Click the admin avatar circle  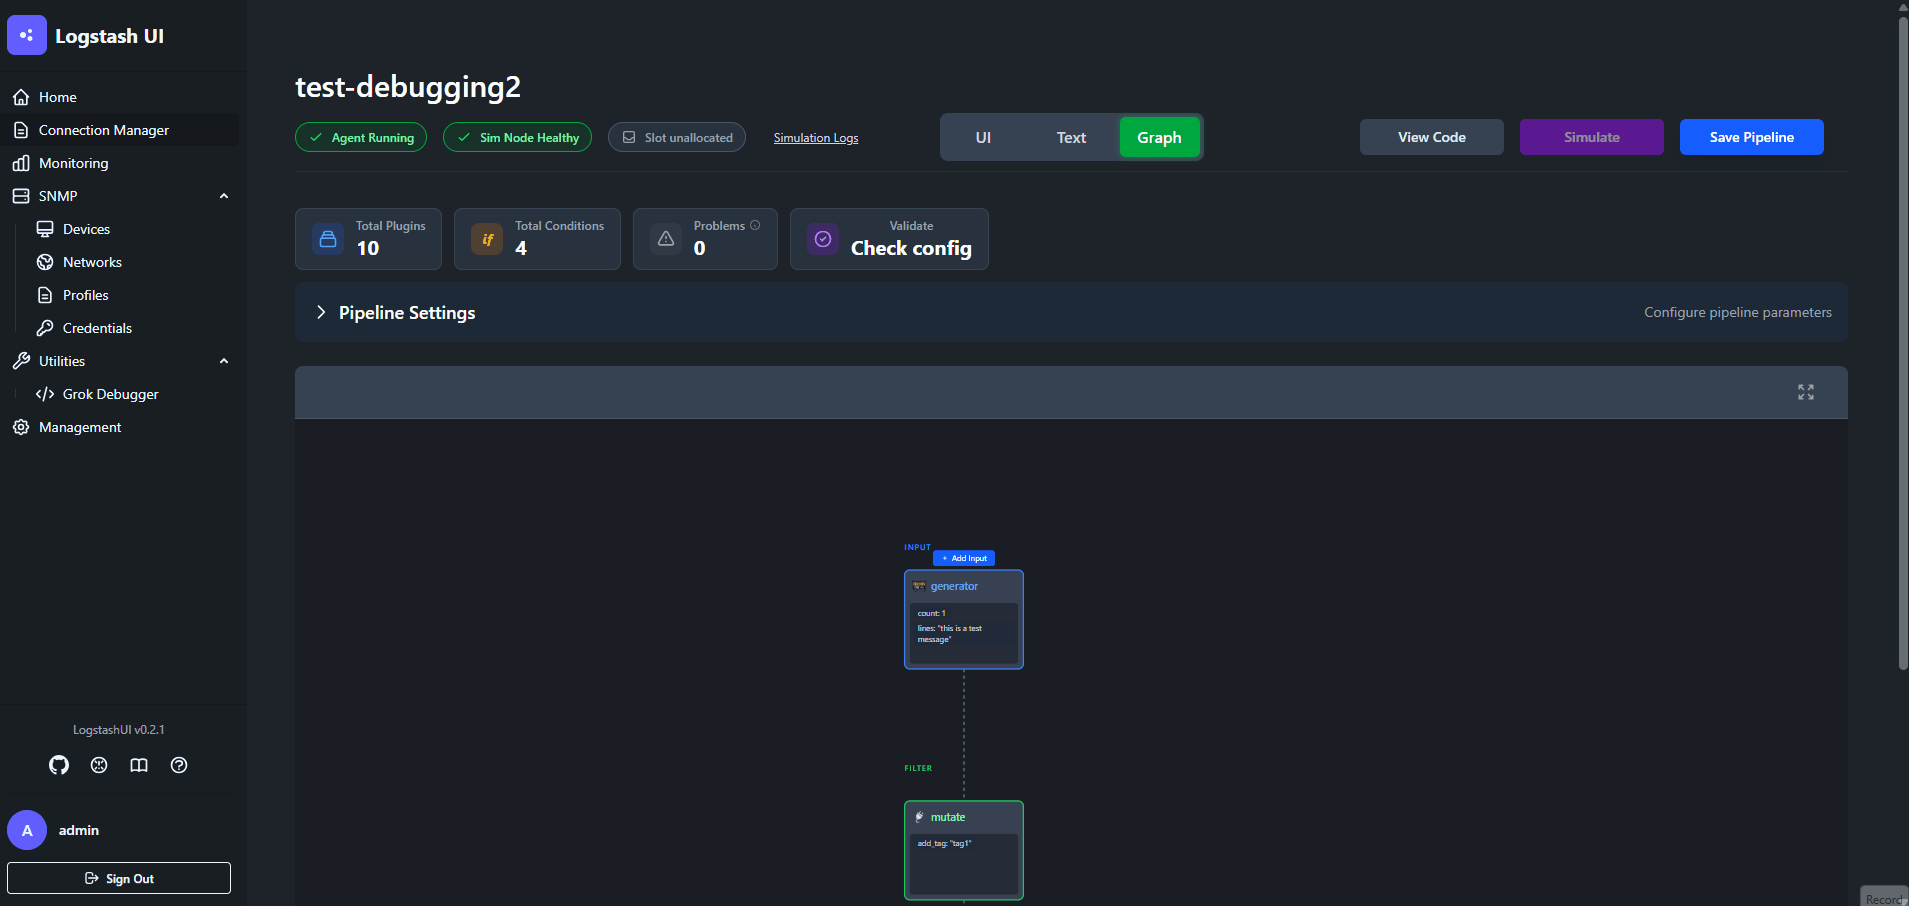(x=27, y=830)
